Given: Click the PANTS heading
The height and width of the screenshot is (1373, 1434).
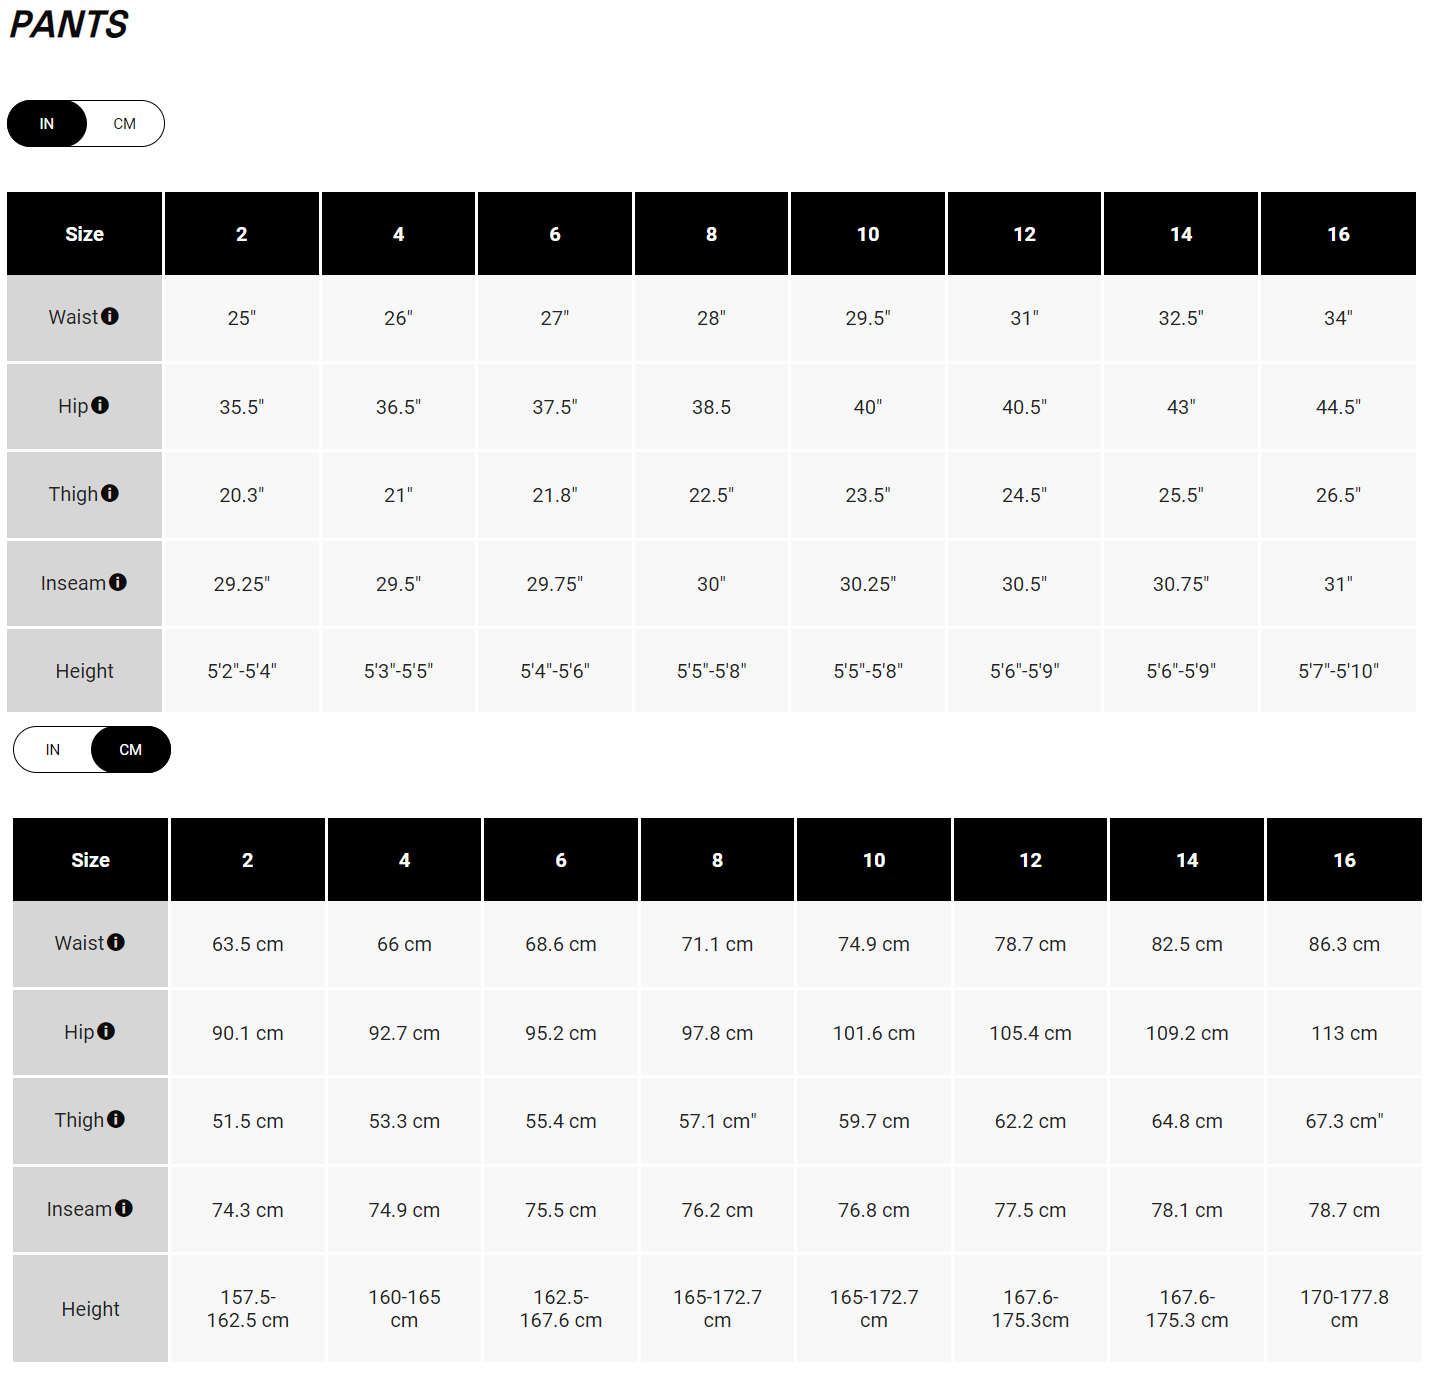Looking at the screenshot, I should point(68,24).
